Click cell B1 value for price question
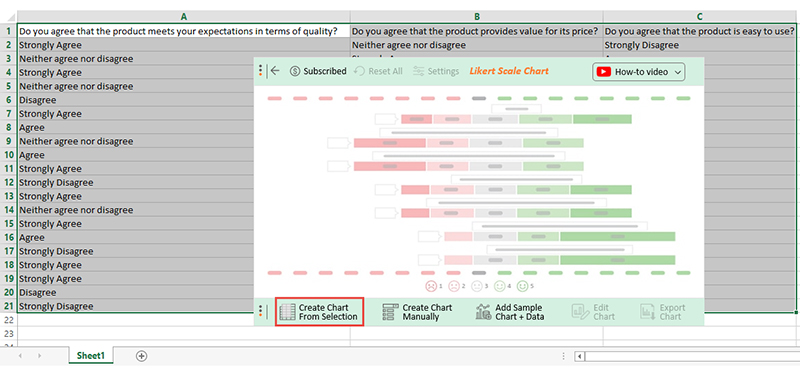 [x=477, y=31]
